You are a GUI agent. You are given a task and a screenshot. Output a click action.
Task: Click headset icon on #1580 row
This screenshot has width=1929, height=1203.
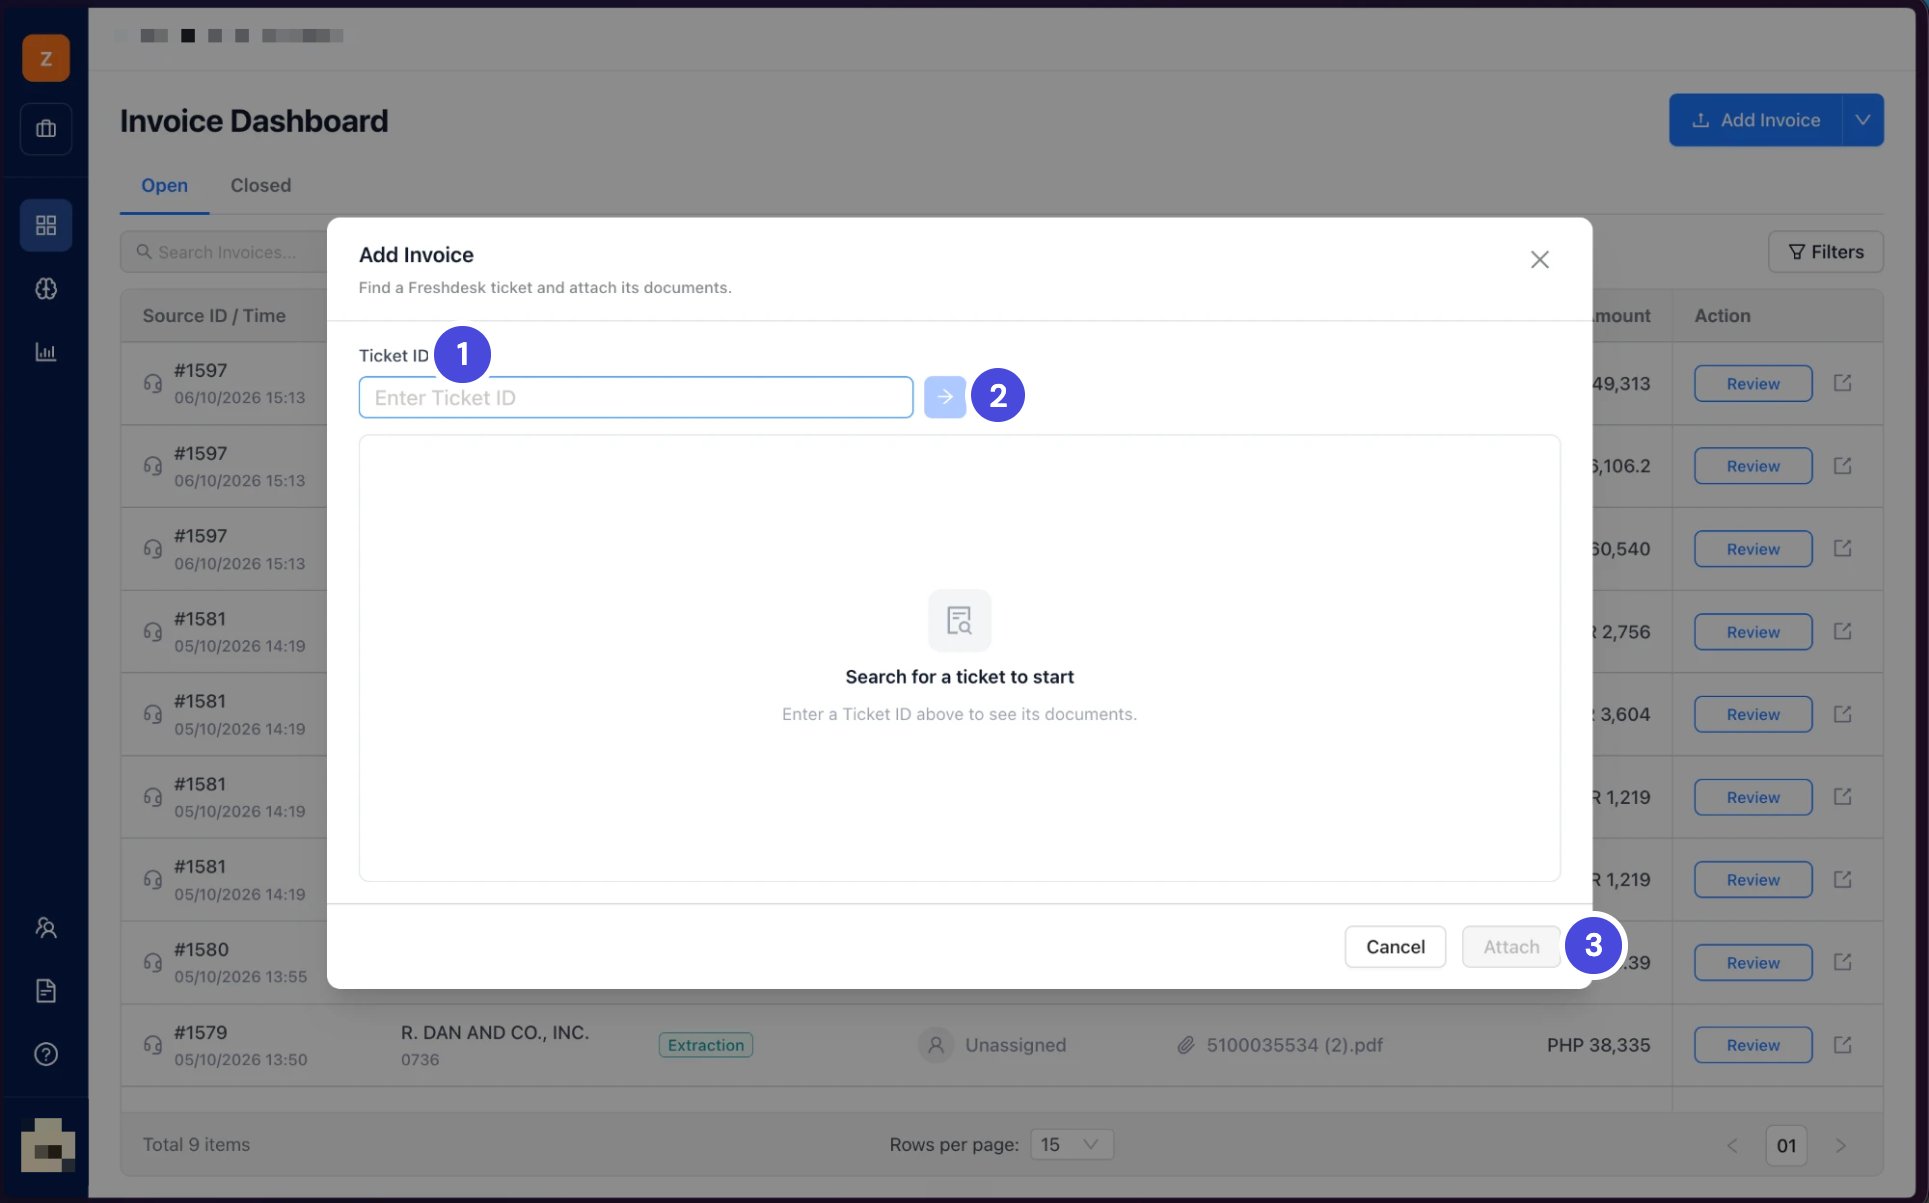(x=152, y=962)
